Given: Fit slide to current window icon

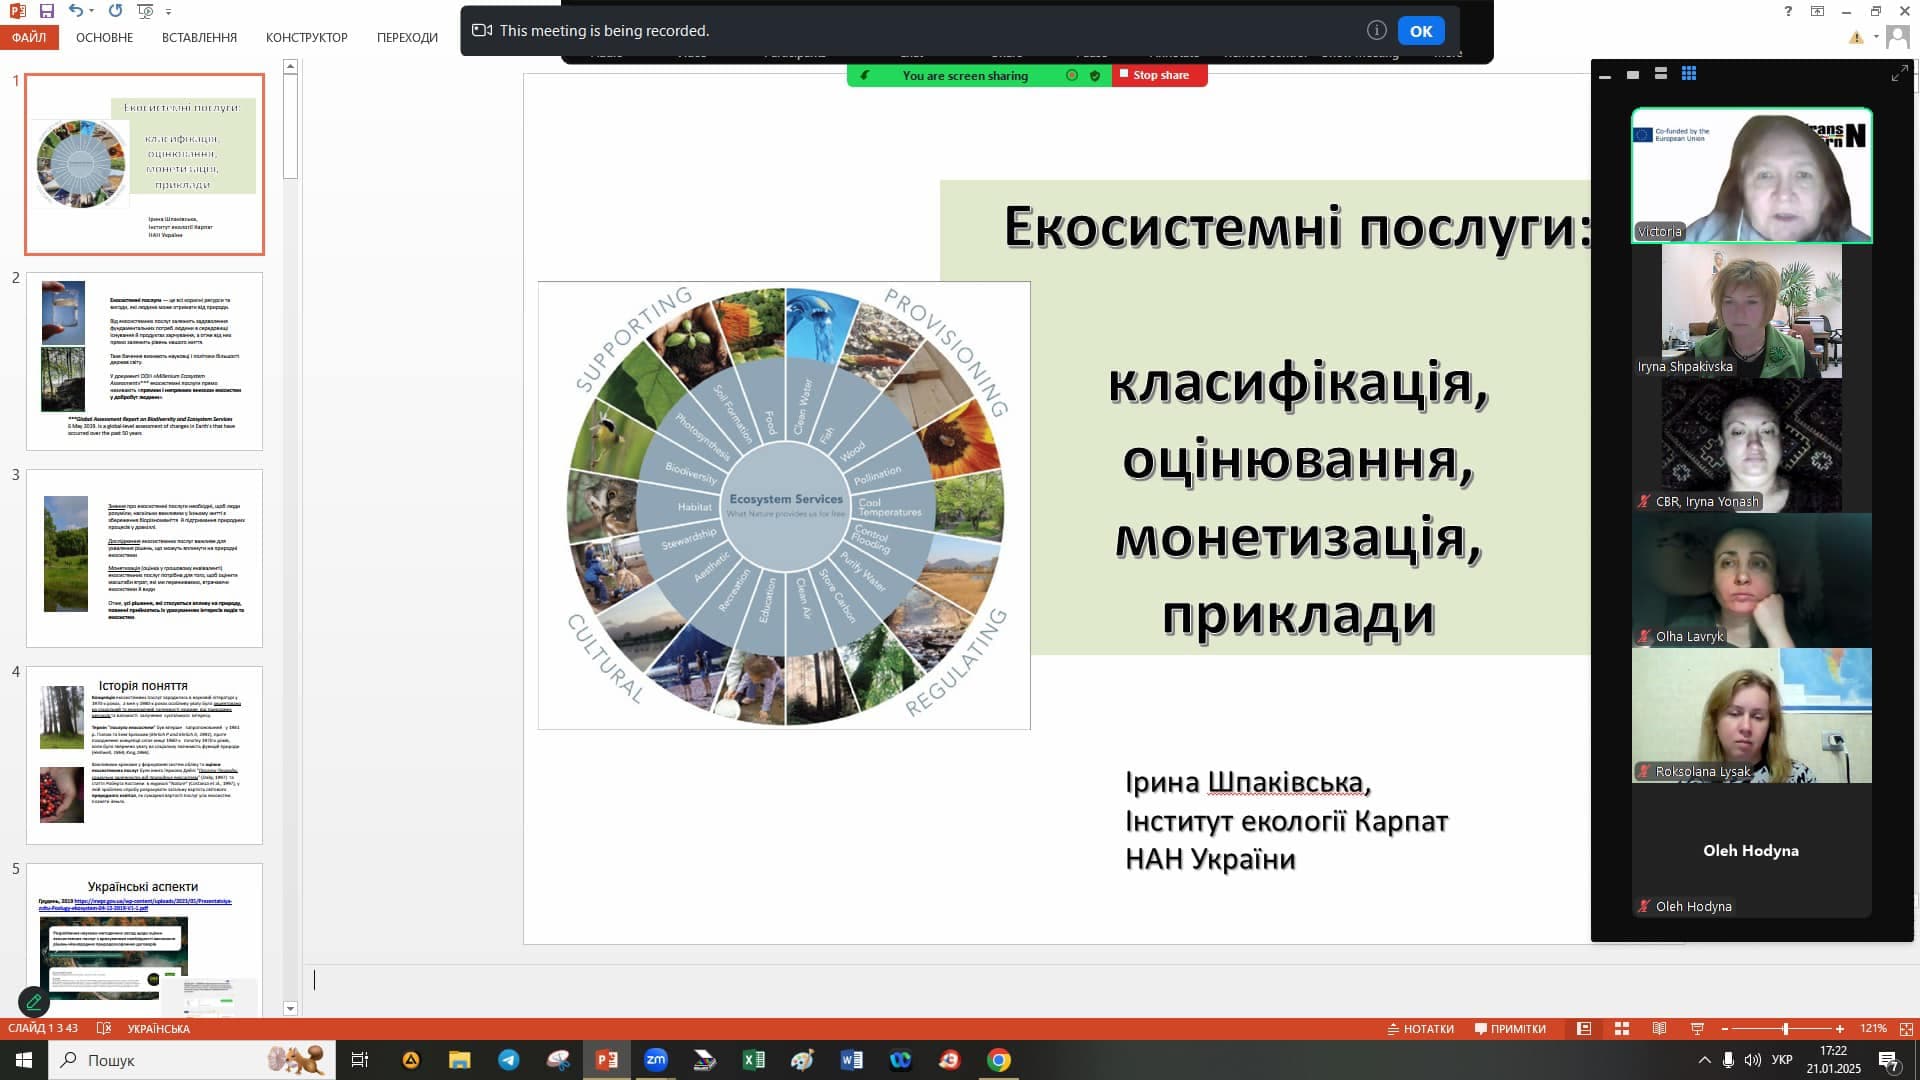Looking at the screenshot, I should point(1906,1029).
